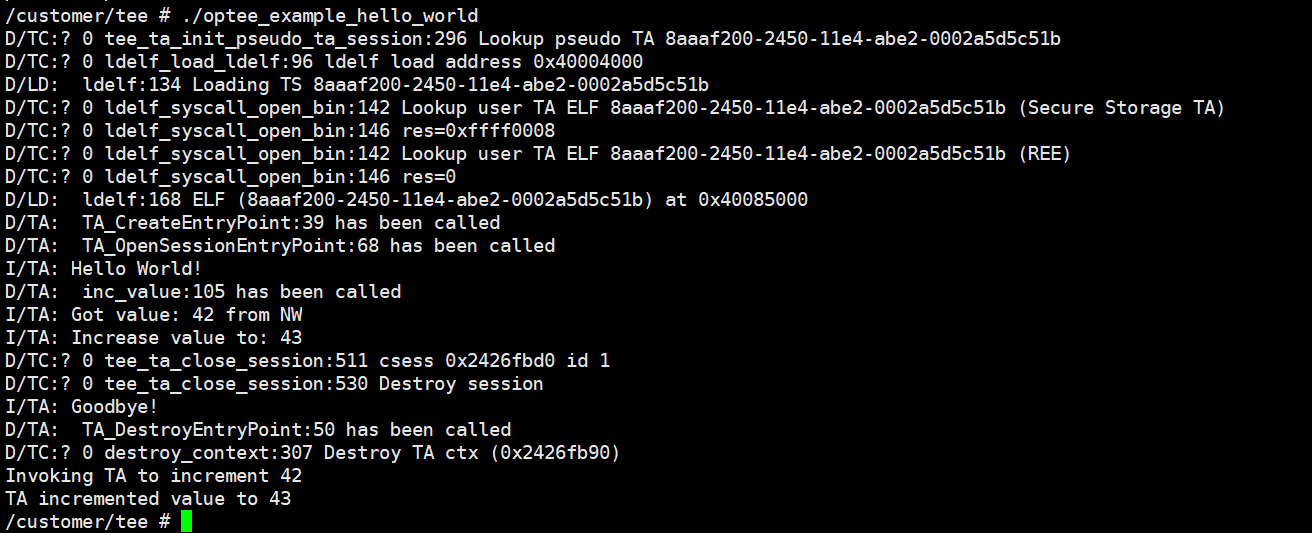The width and height of the screenshot is (1312, 533).
Task: Click the "(REE)" text in lookup line
Action: pyautogui.click(x=1045, y=154)
